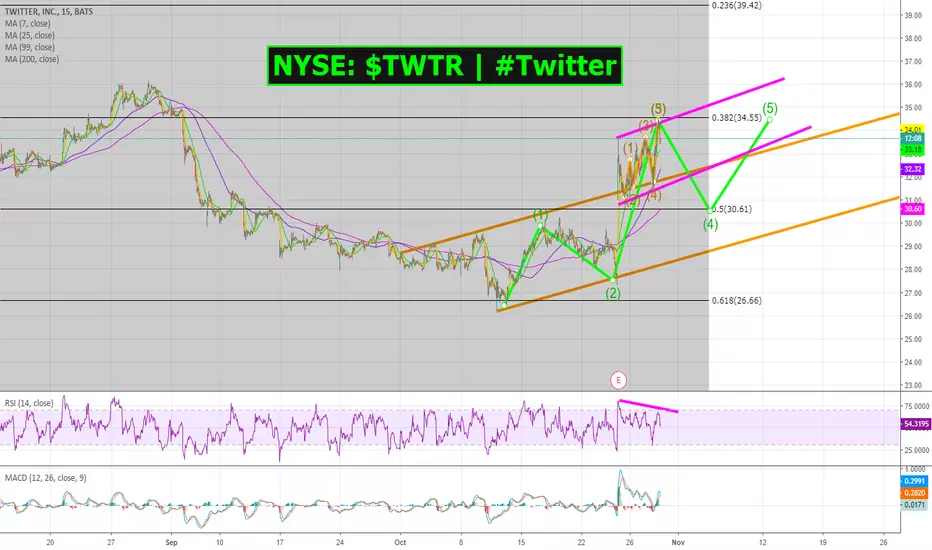Image resolution: width=932 pixels, height=550 pixels.
Task: Click the '27' date axis label
Action: pos(111,542)
